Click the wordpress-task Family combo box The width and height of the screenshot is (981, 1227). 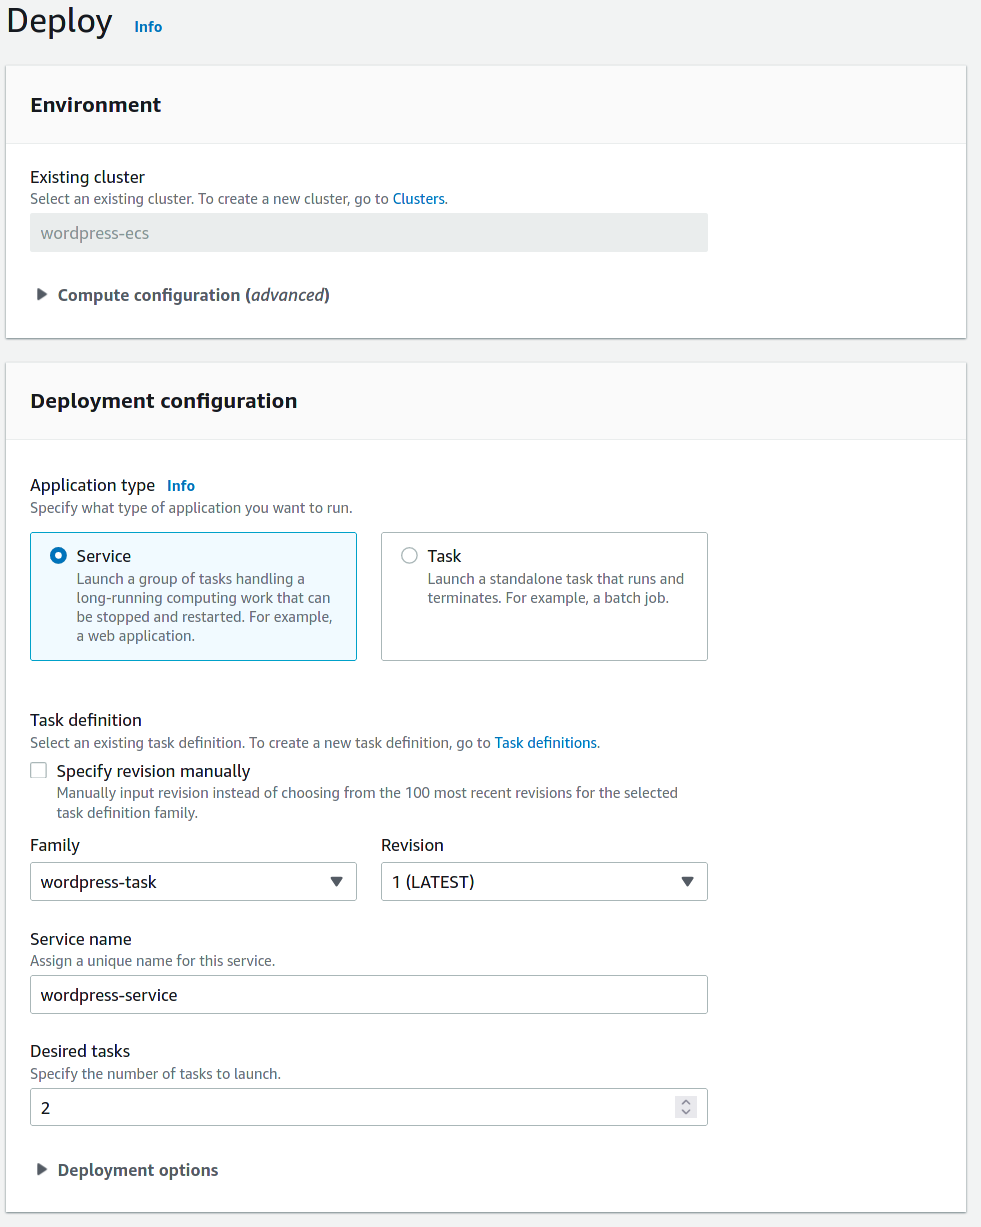tap(180, 882)
